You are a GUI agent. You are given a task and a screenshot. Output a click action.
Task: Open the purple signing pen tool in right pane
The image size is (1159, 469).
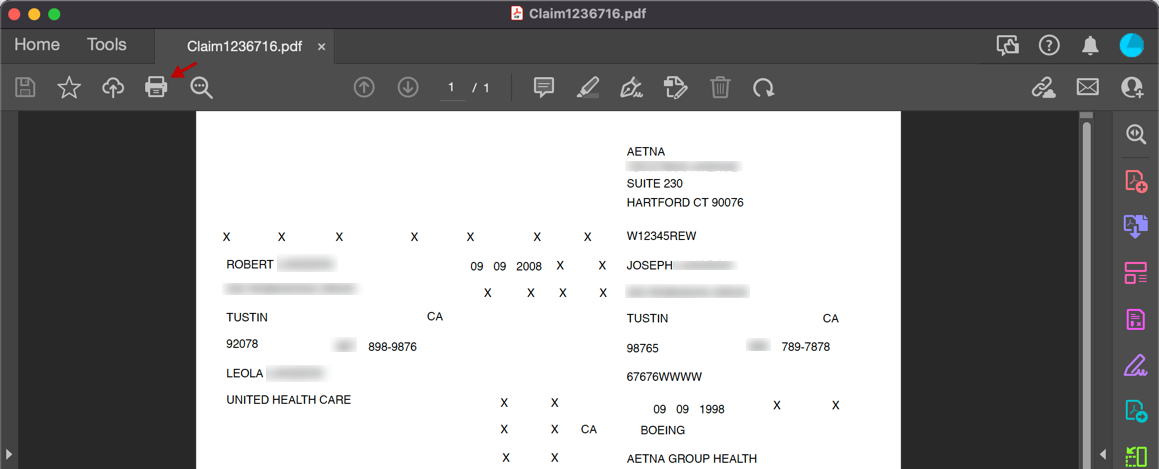(x=1135, y=365)
